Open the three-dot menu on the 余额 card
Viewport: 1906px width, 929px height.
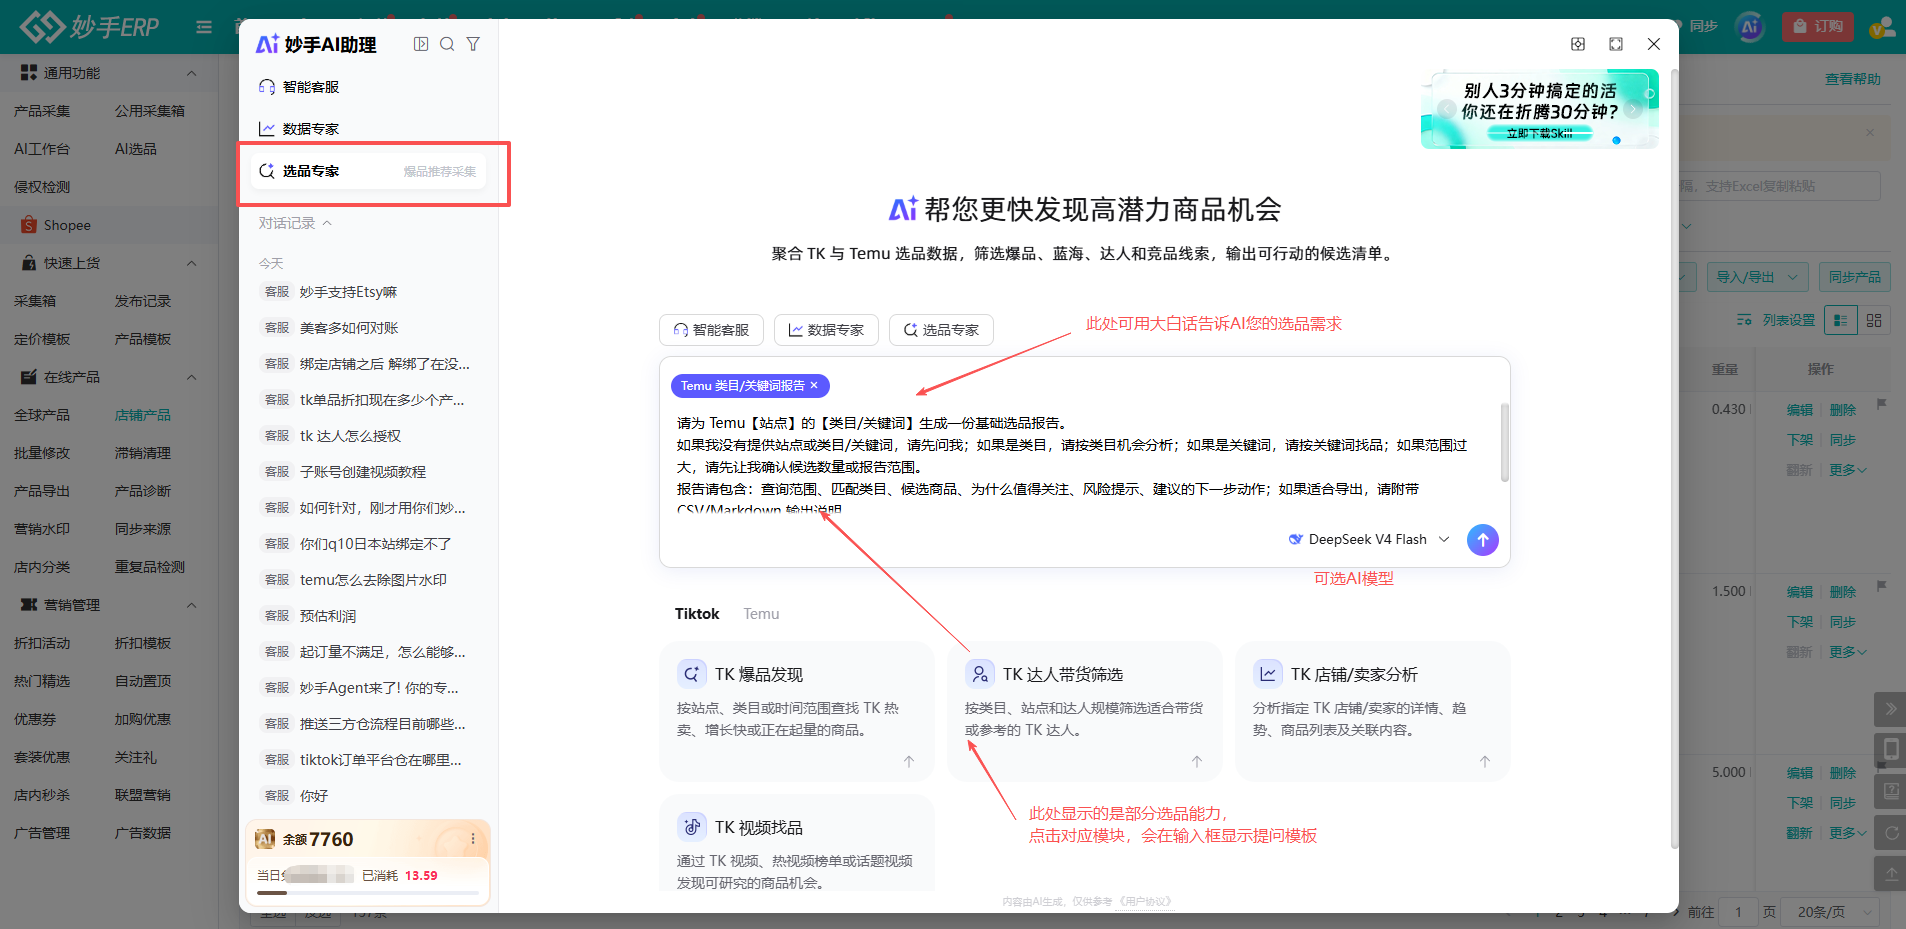(473, 839)
